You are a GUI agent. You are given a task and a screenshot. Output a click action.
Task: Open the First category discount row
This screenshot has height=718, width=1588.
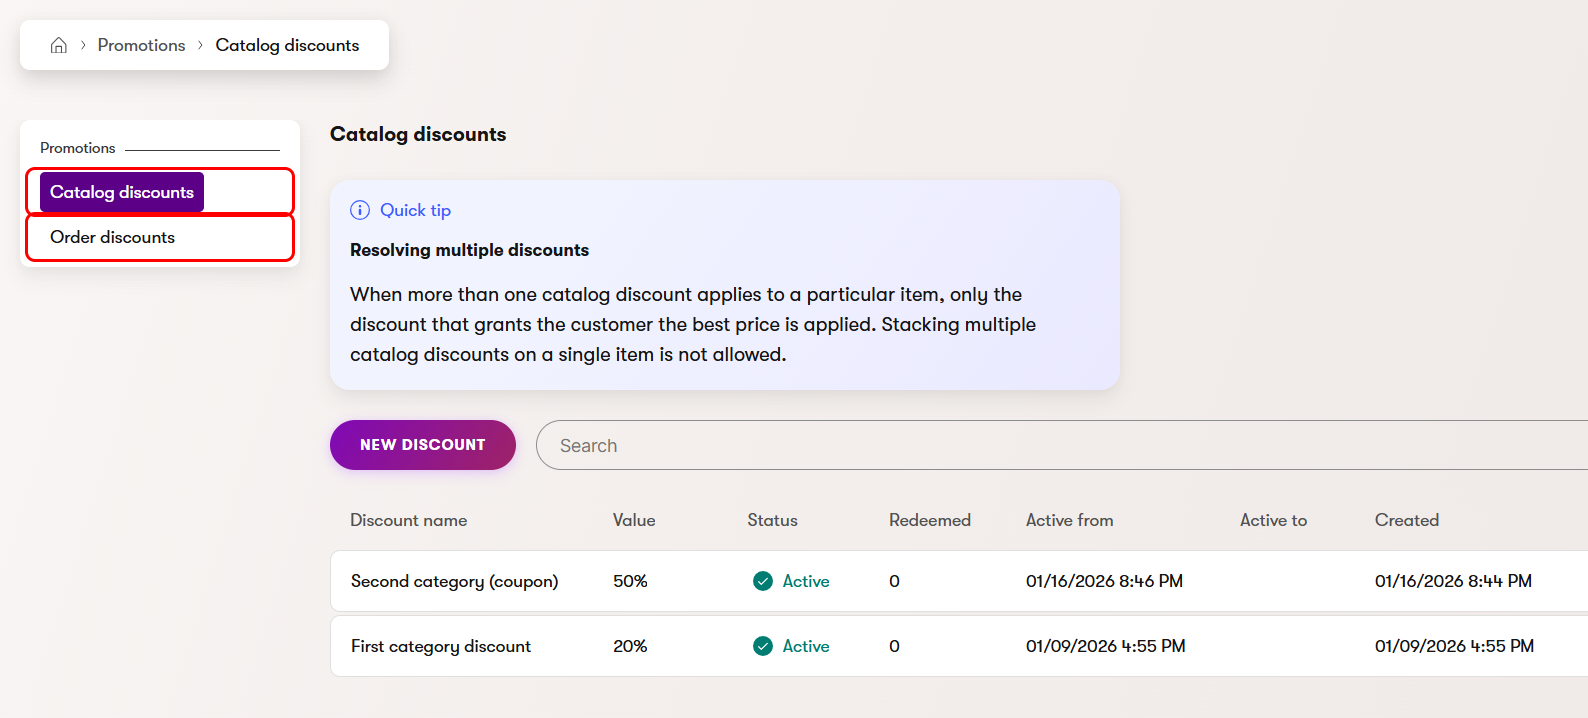tap(441, 646)
